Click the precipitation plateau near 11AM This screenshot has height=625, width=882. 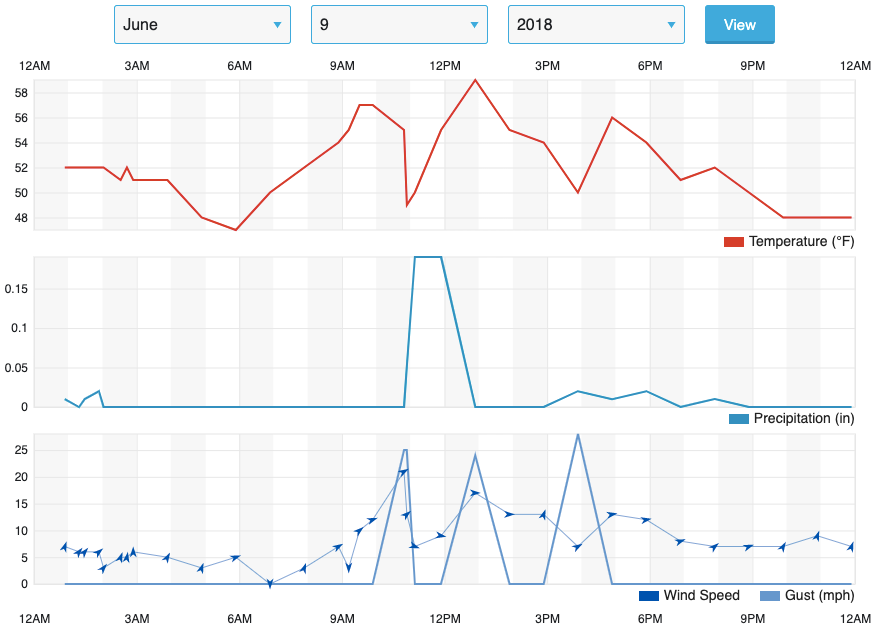click(428, 257)
